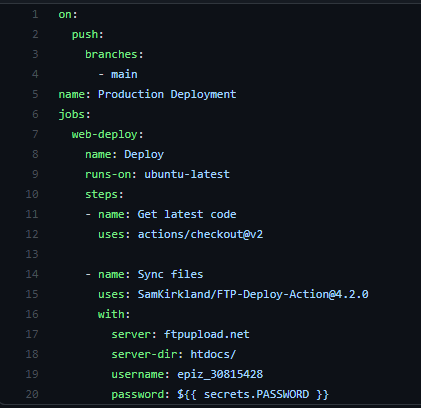This screenshot has width=421, height=408.
Task: Click line number 5 in the gutter
Action: pos(35,94)
